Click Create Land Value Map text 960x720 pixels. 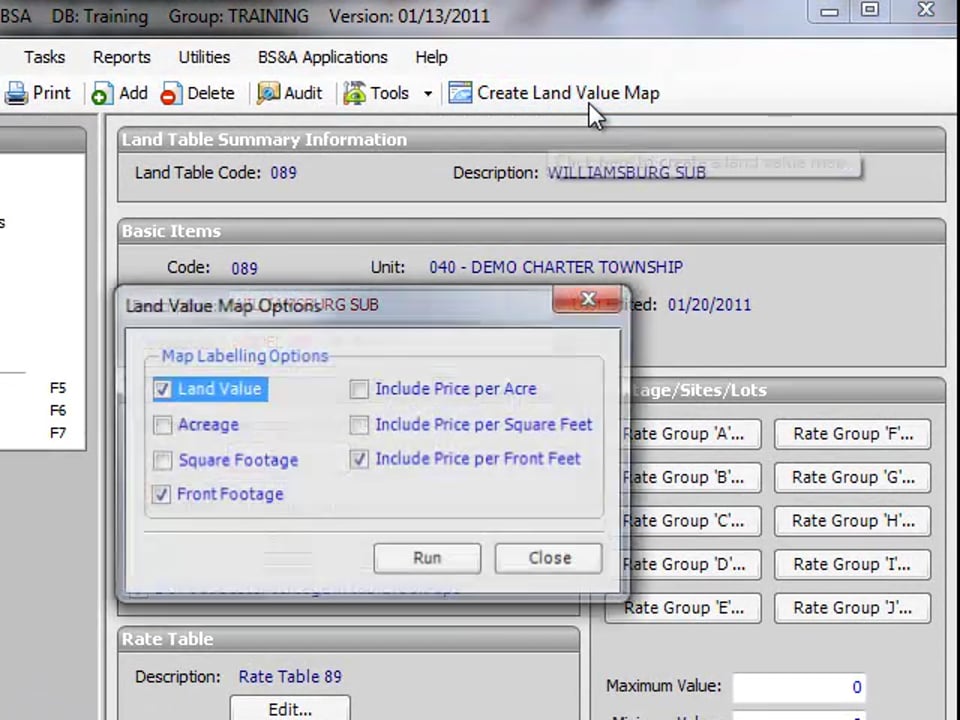click(569, 93)
